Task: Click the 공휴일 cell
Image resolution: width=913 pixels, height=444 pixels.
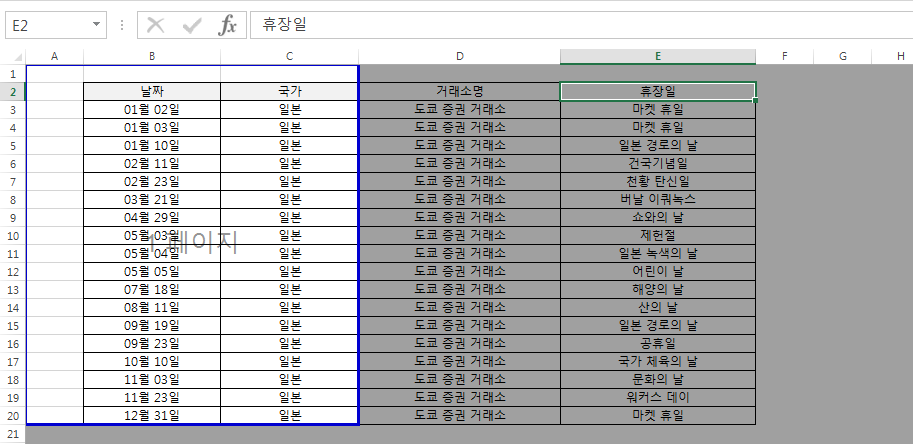Action: click(x=658, y=343)
